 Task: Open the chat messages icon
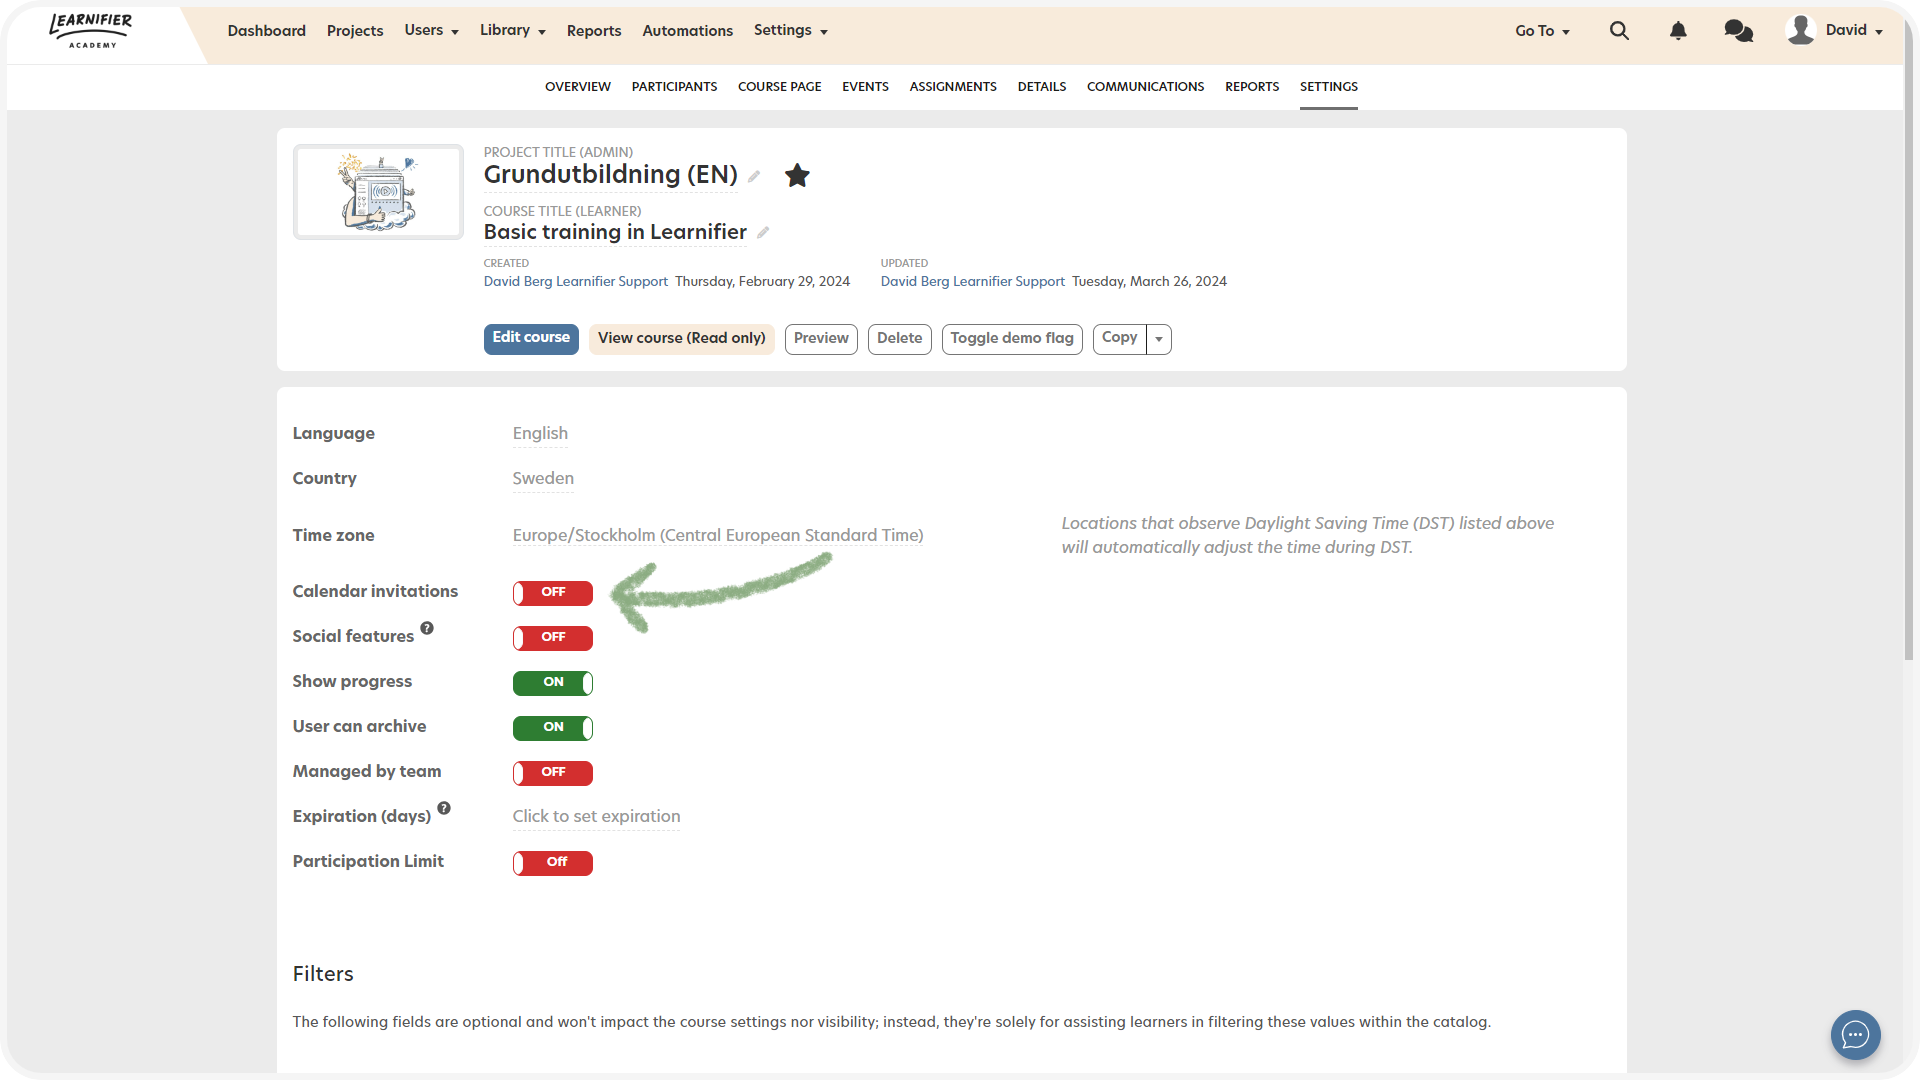[x=1738, y=31]
